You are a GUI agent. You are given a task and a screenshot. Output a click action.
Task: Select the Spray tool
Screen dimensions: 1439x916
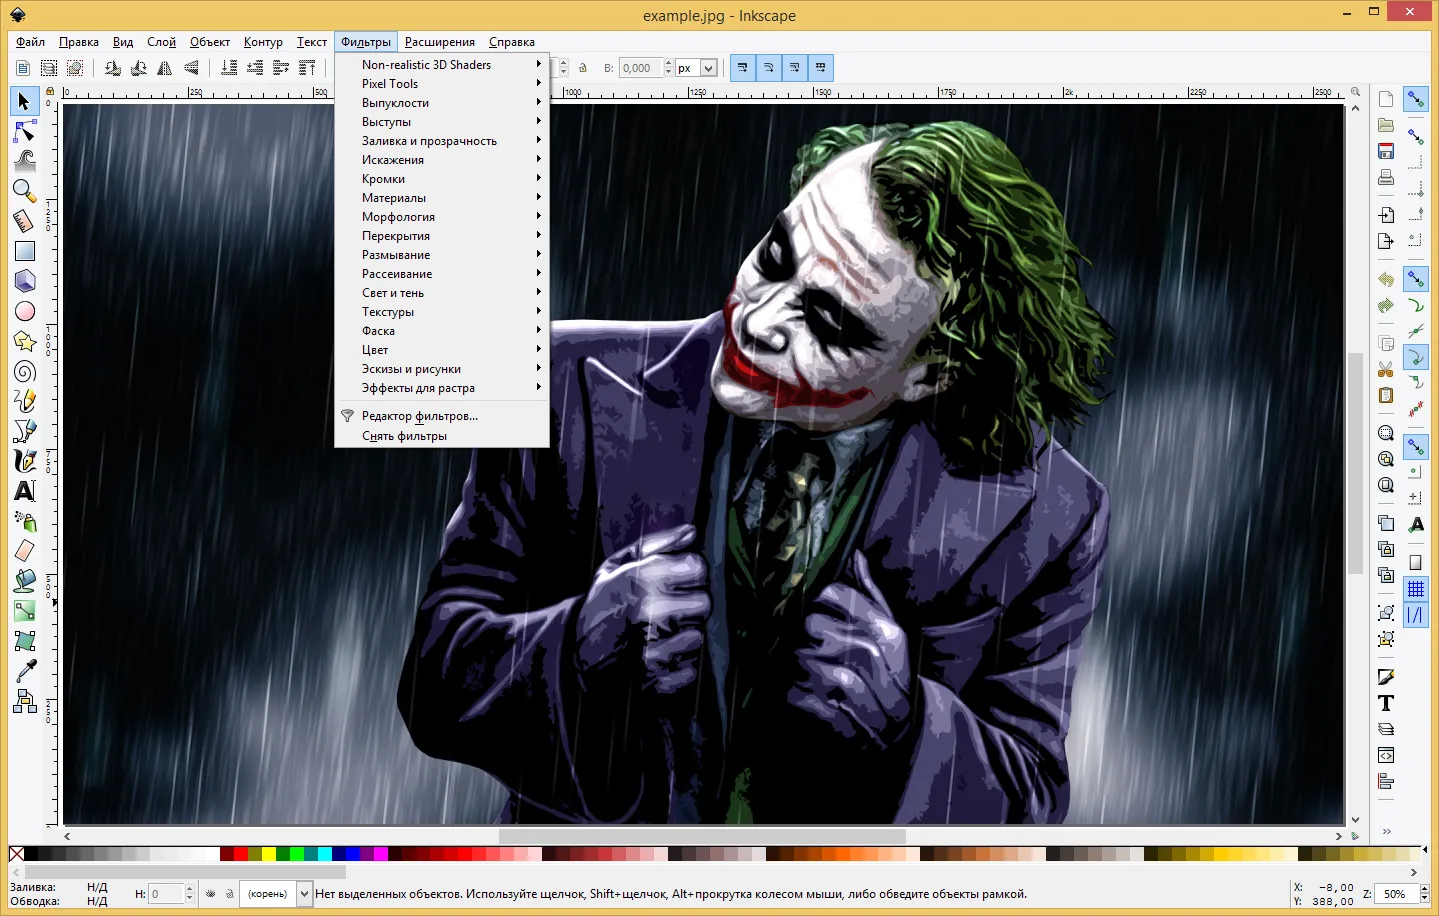24,521
